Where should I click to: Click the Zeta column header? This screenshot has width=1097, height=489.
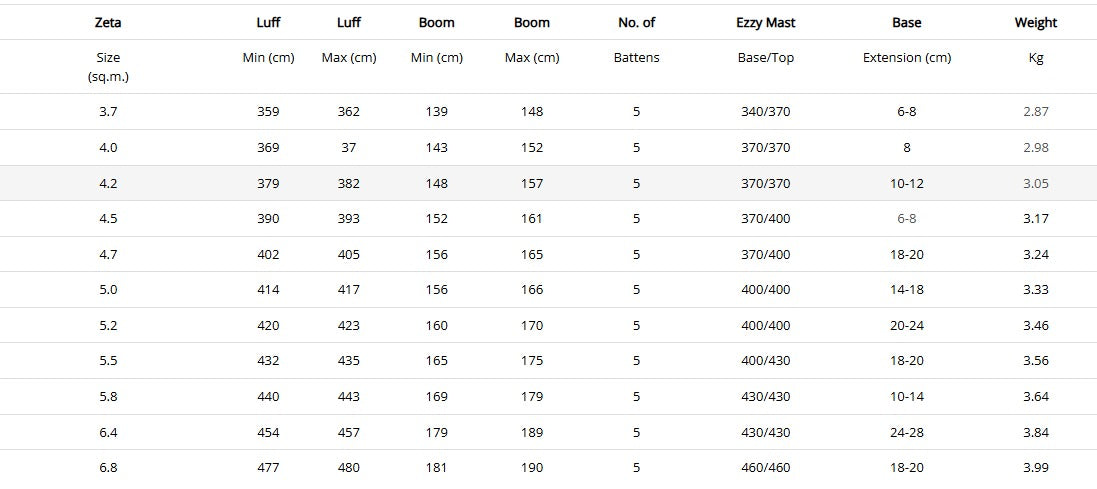(x=108, y=22)
